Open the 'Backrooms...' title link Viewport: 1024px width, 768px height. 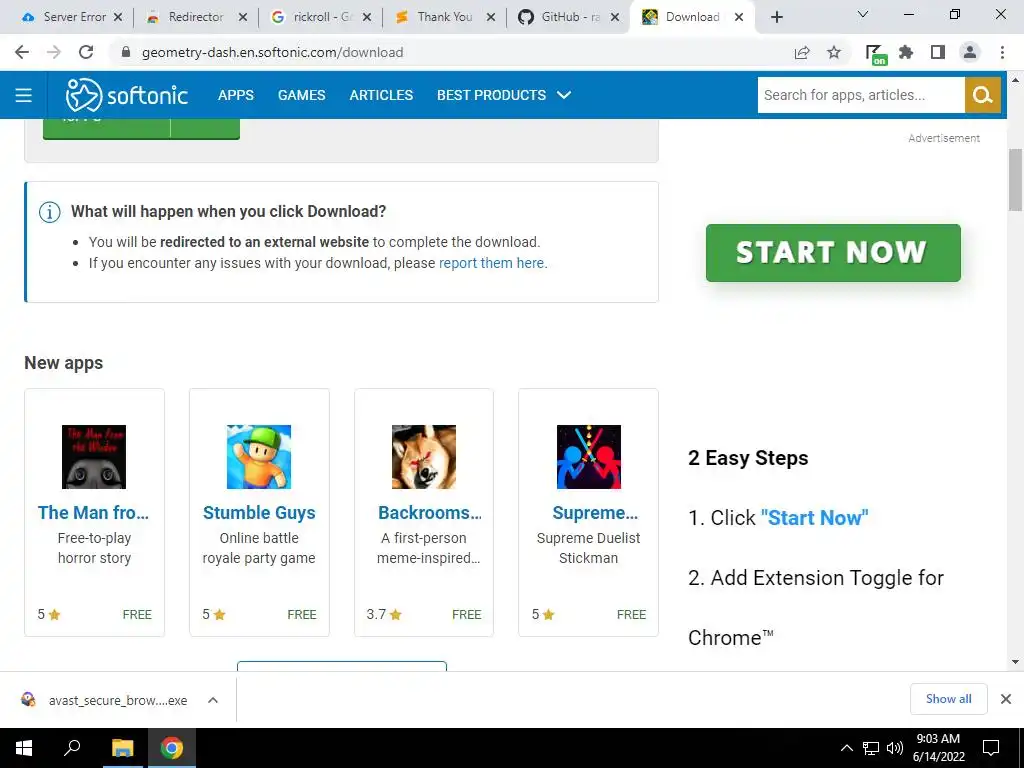click(430, 513)
